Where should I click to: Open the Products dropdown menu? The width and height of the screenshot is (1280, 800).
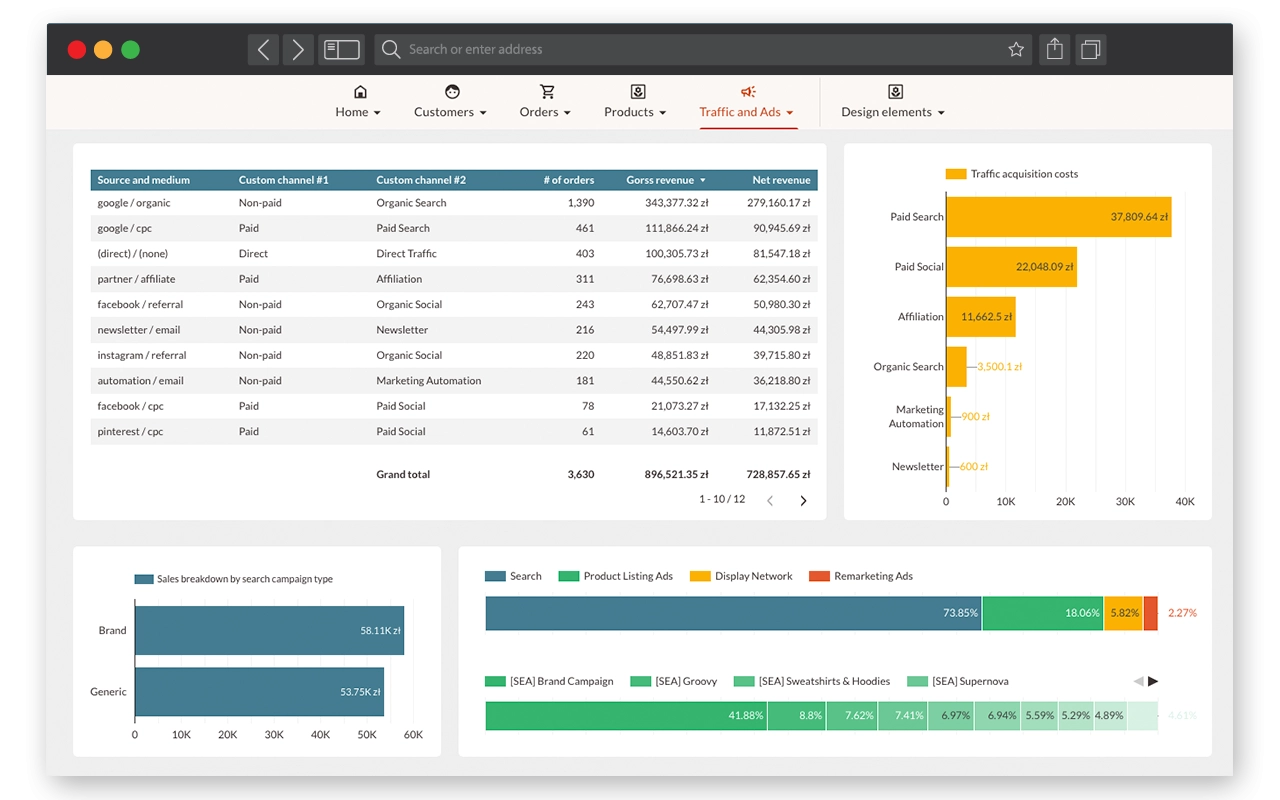pos(635,112)
